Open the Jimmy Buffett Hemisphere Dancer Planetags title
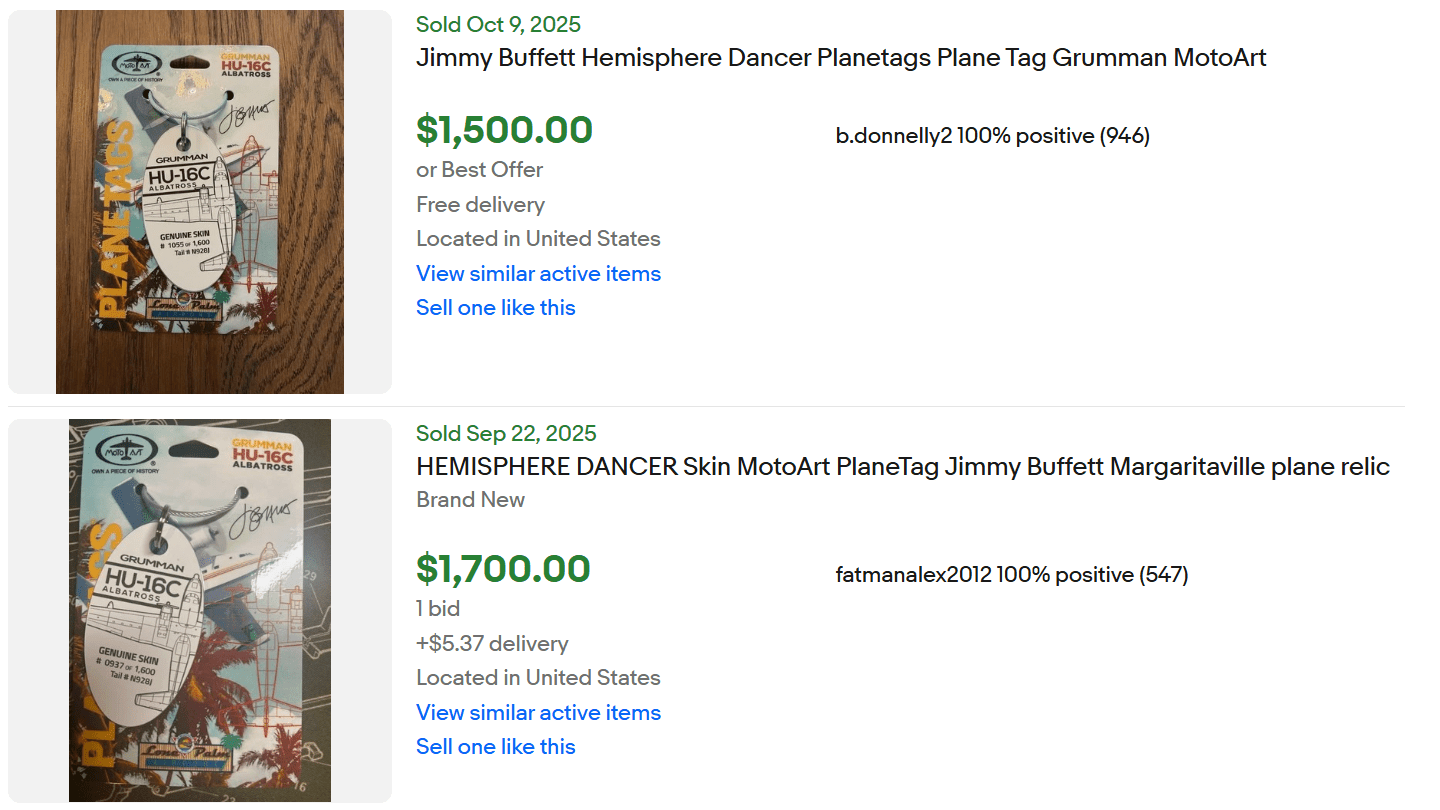 841,58
